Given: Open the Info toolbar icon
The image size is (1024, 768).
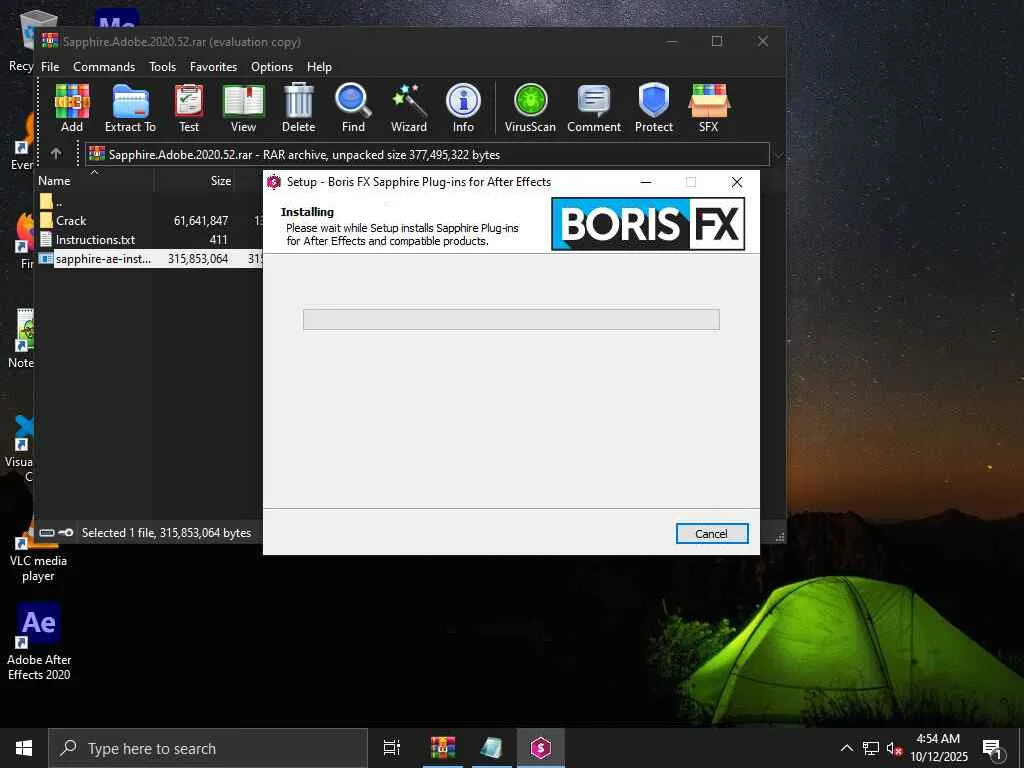Looking at the screenshot, I should coord(463,108).
